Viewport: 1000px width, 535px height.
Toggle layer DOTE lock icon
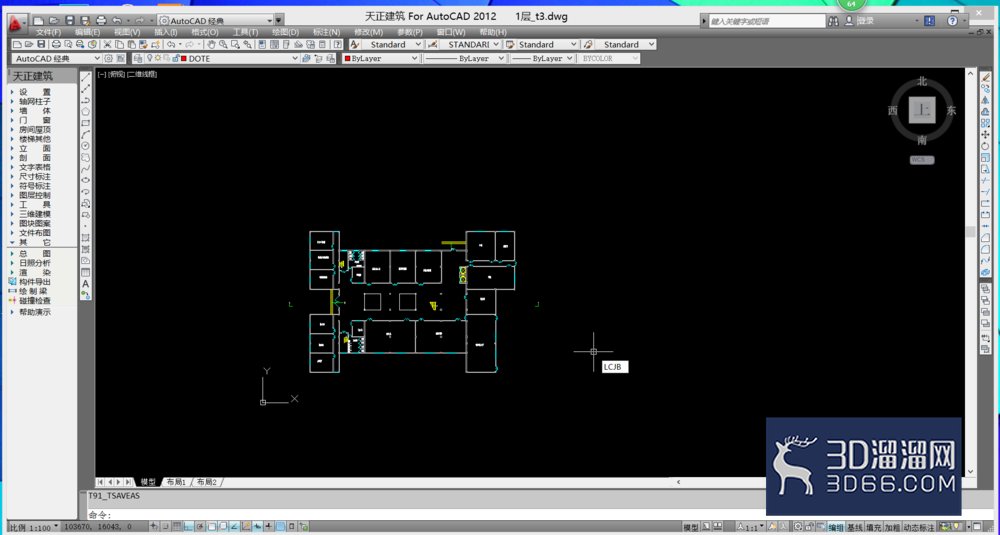point(175,59)
